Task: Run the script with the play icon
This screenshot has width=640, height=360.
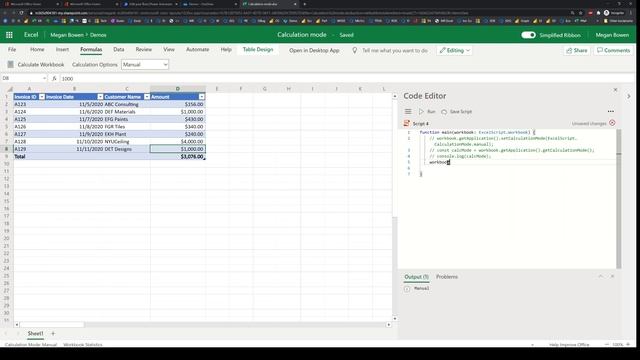Action: click(x=421, y=111)
